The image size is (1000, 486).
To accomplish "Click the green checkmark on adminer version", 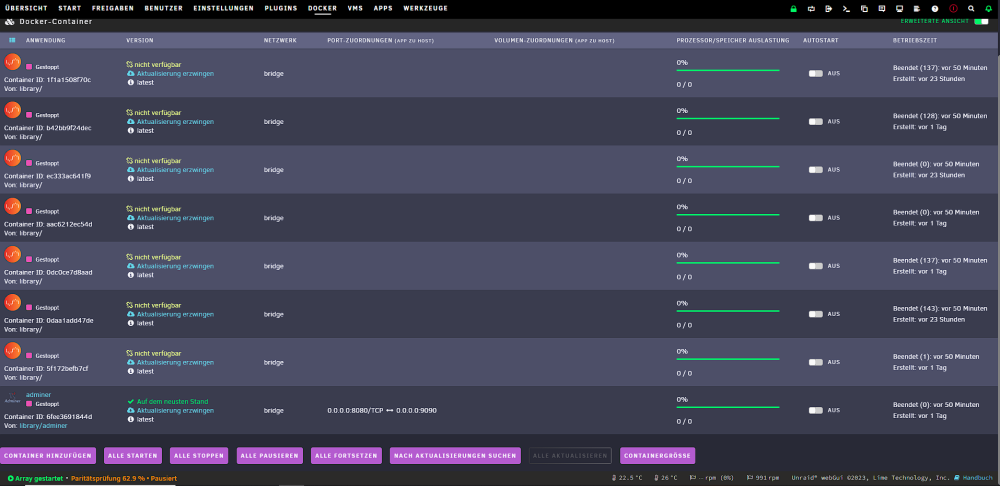I will coord(131,402).
